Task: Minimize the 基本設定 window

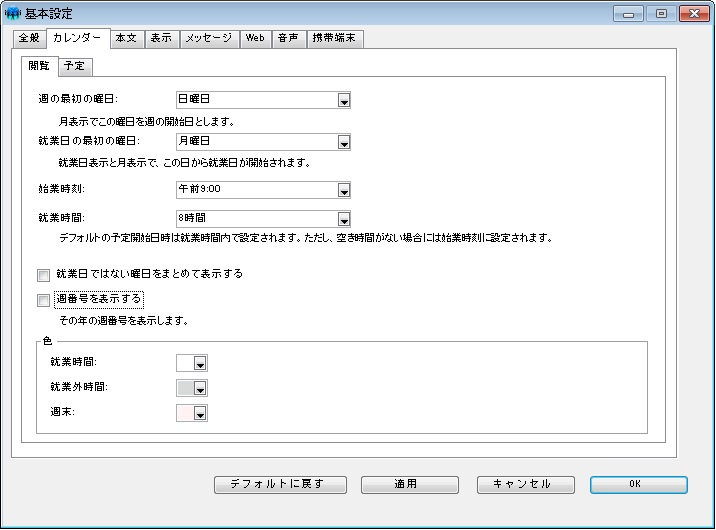Action: tap(628, 14)
